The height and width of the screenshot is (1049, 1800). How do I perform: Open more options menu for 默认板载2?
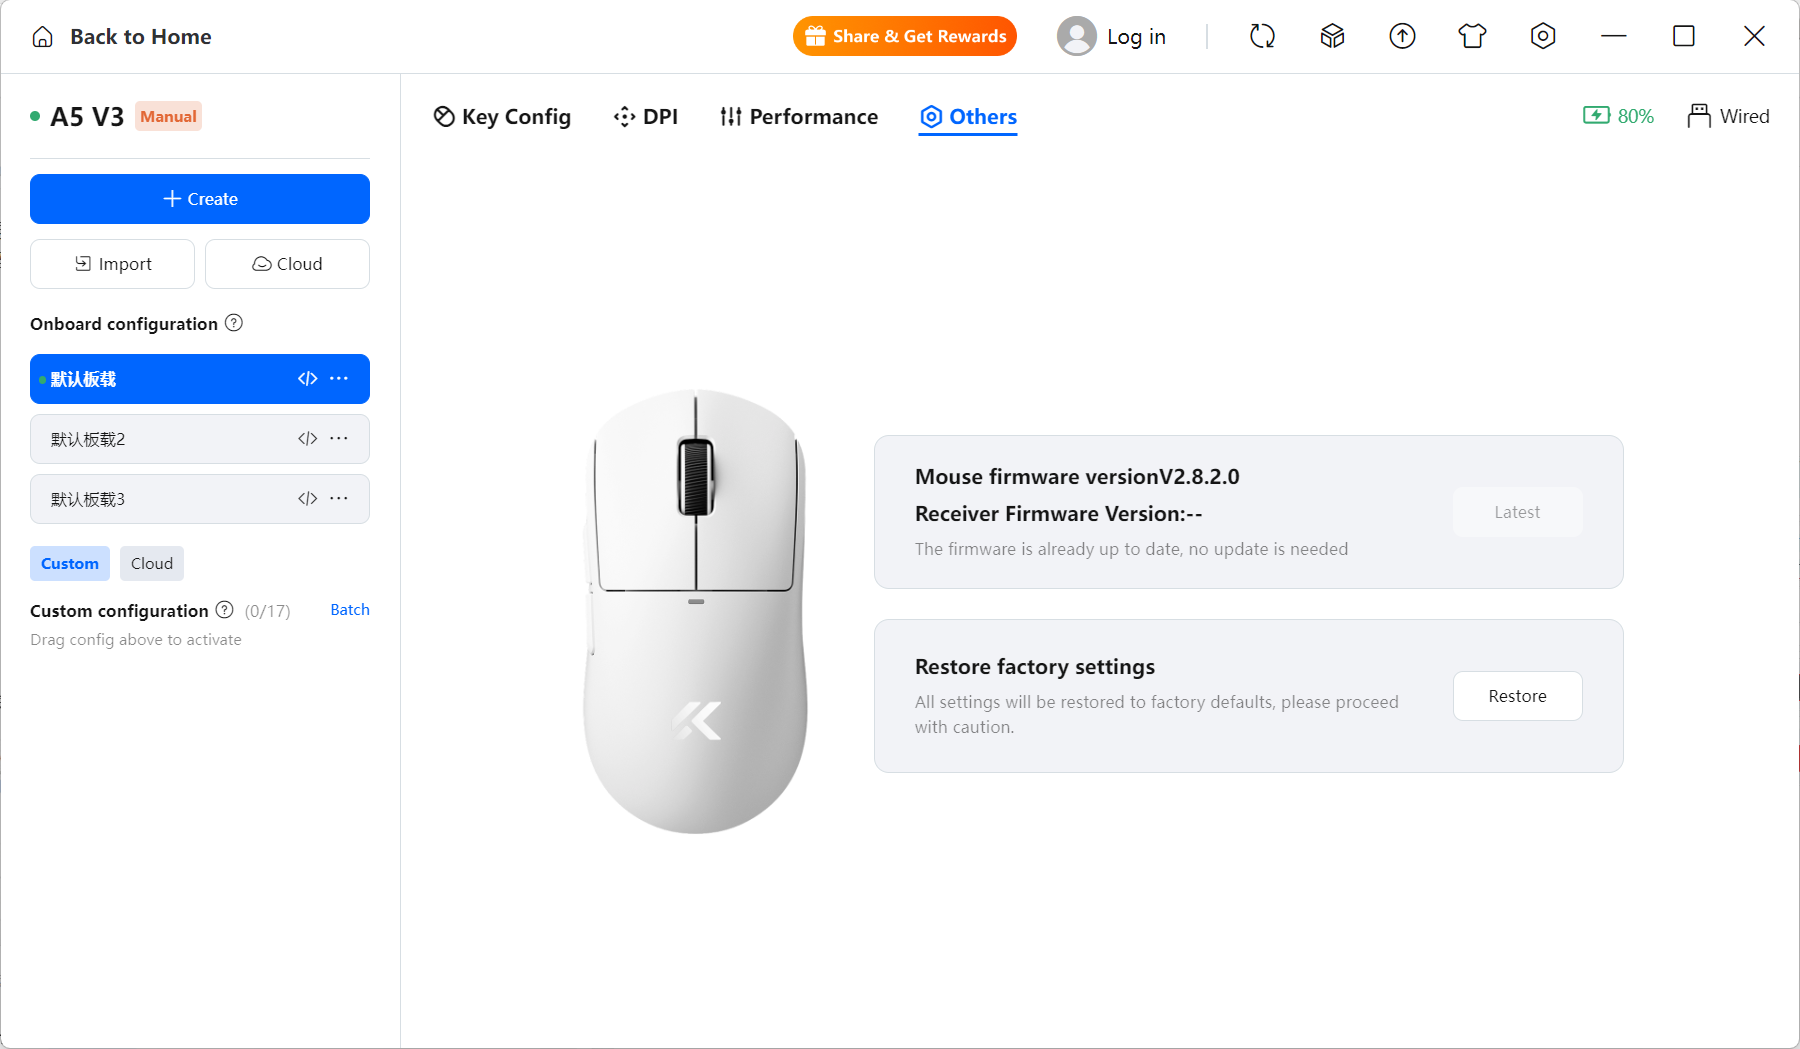pyautogui.click(x=339, y=439)
